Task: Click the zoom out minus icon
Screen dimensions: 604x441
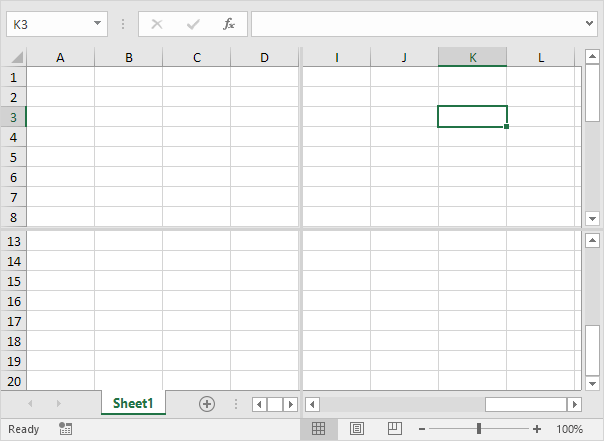Action: pos(422,429)
